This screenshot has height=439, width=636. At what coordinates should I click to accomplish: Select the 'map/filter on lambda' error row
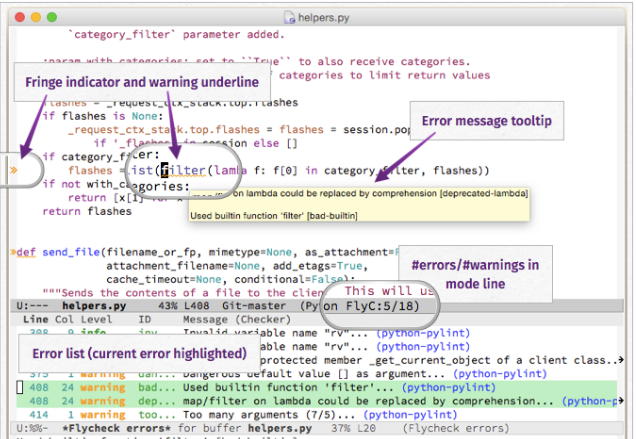point(316,401)
